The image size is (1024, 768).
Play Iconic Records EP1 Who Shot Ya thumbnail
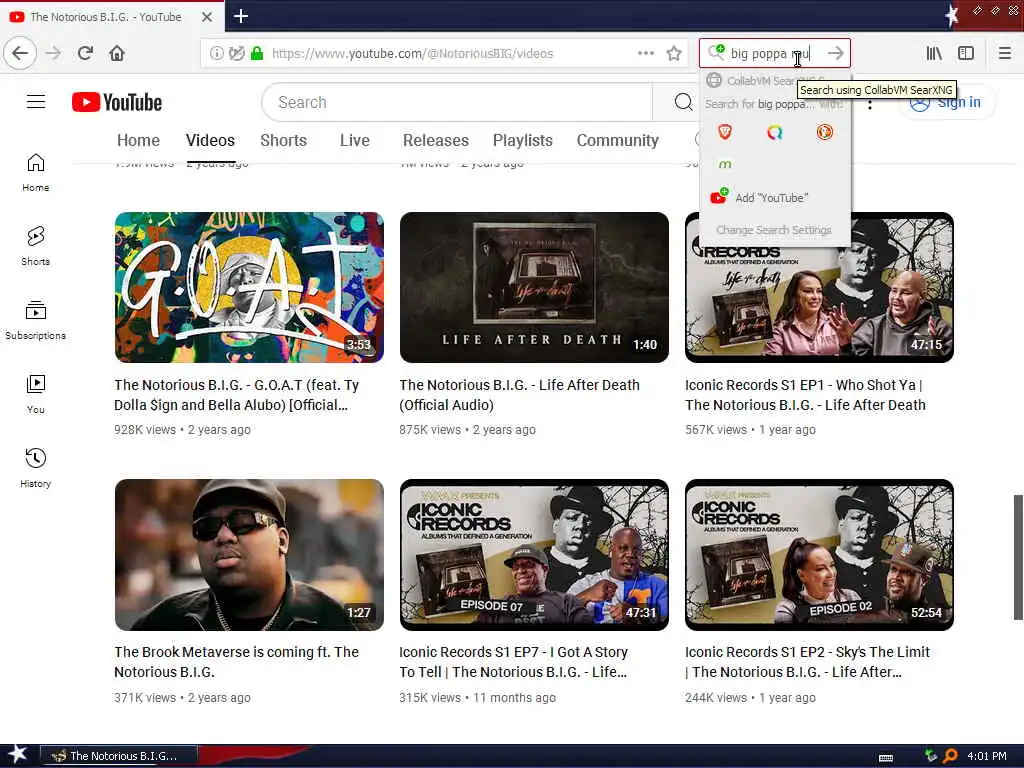tap(819, 287)
